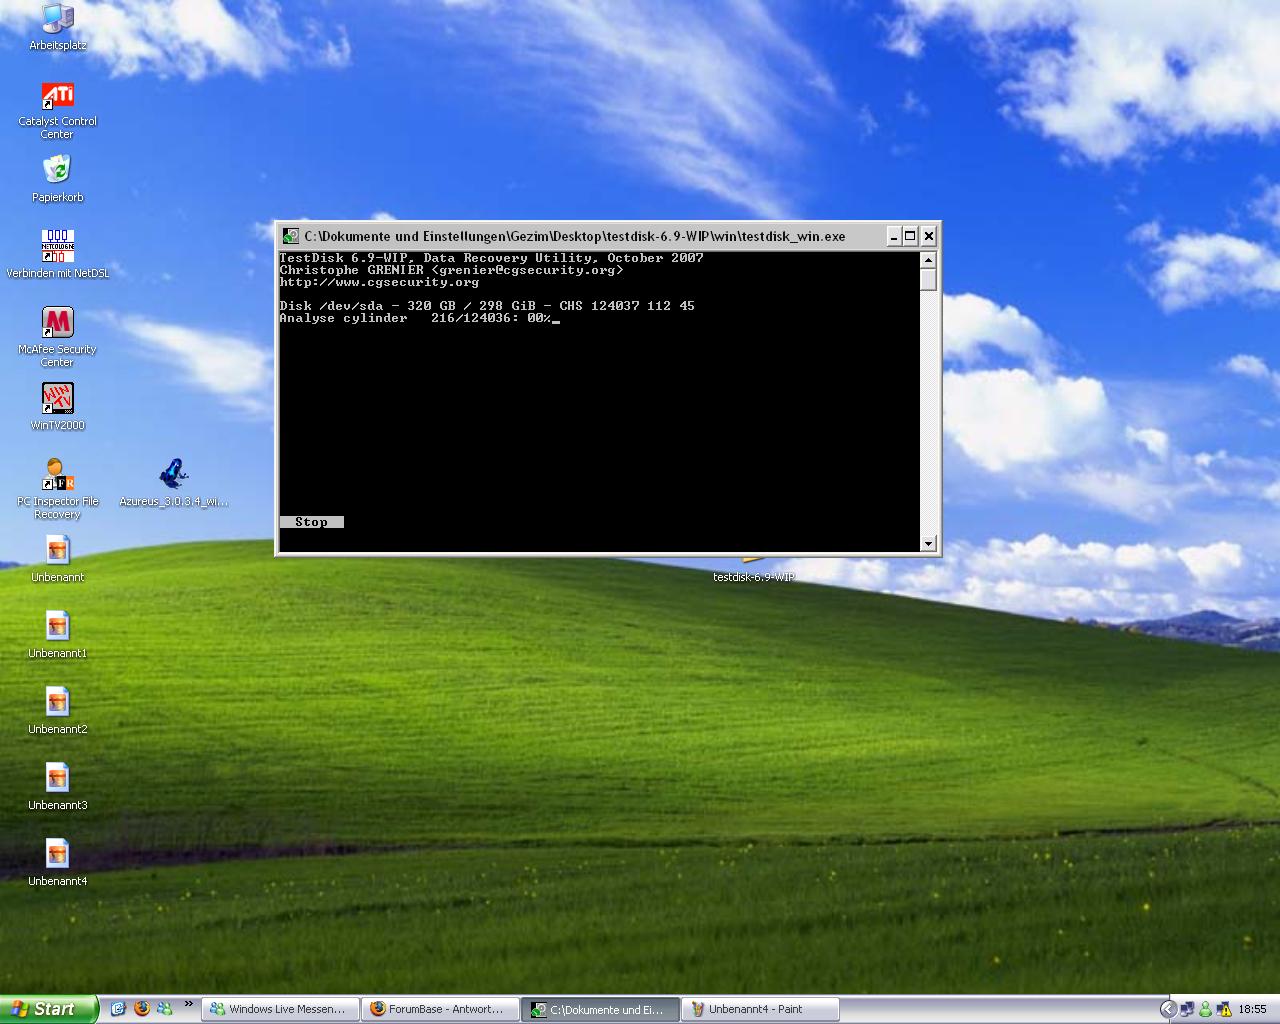Switch to testdisk console taskbar button
Image resolution: width=1280 pixels, height=1024 pixels.
point(600,1009)
